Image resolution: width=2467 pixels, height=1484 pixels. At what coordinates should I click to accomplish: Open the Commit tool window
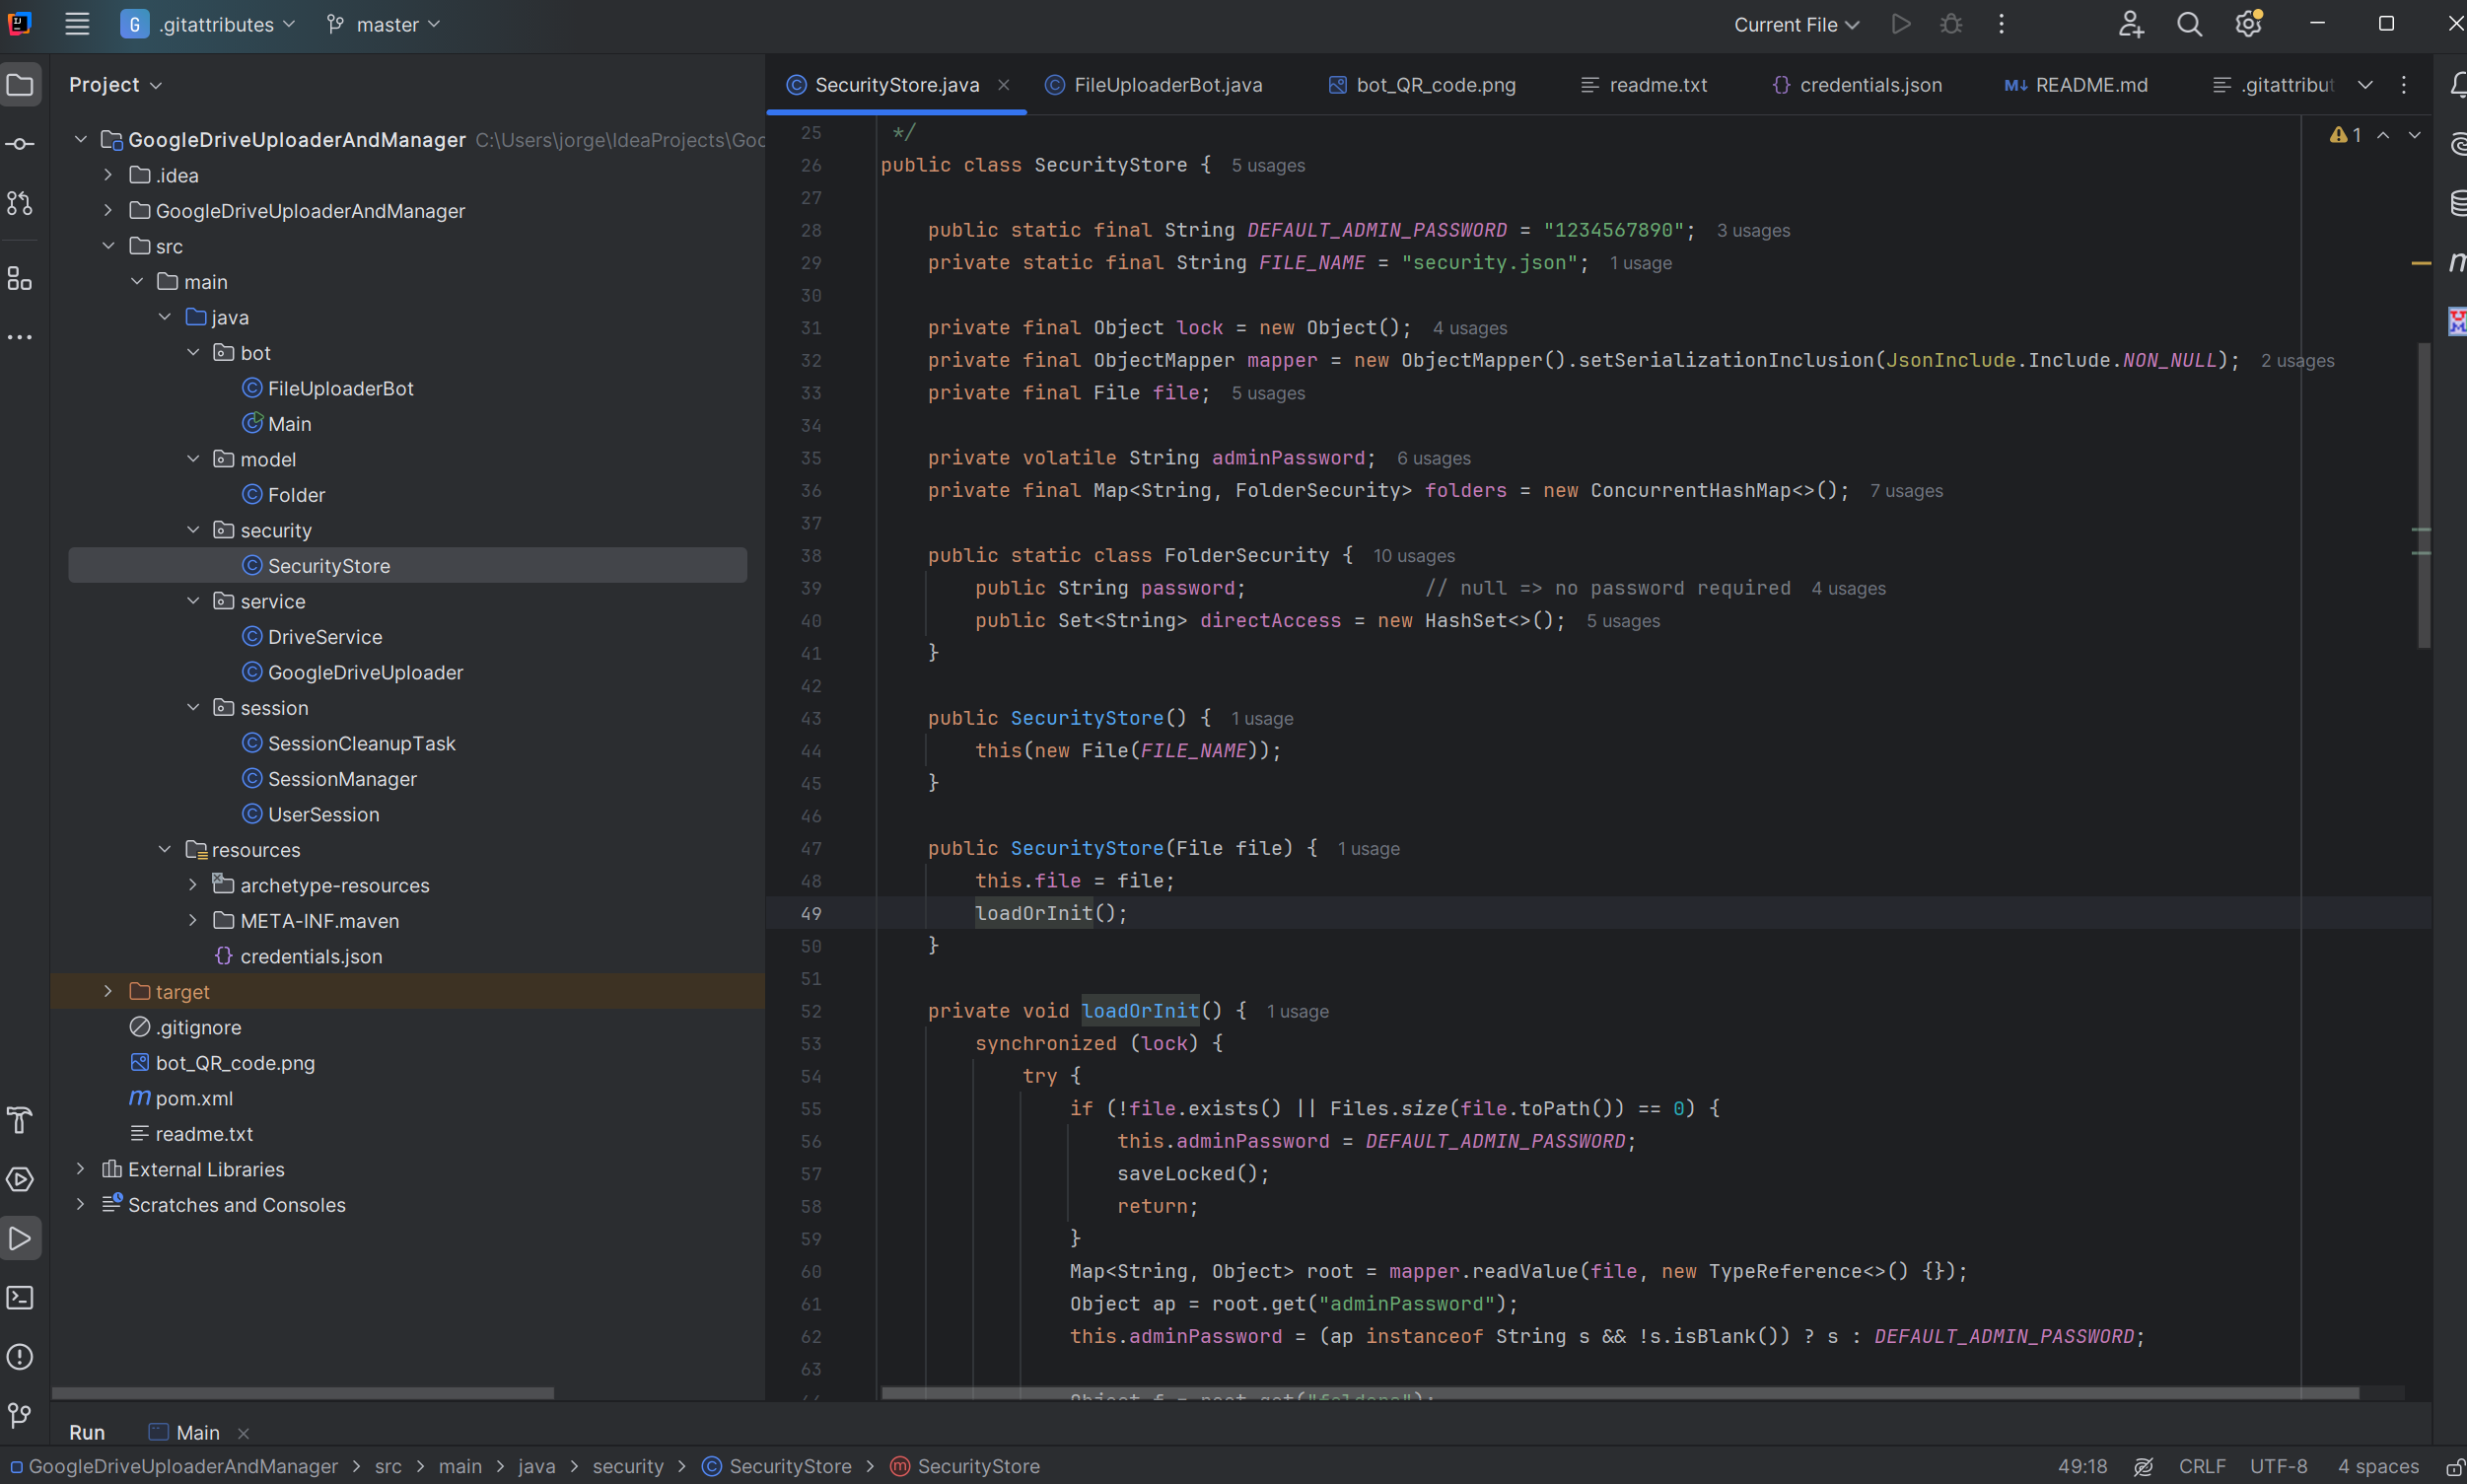tap(20, 145)
